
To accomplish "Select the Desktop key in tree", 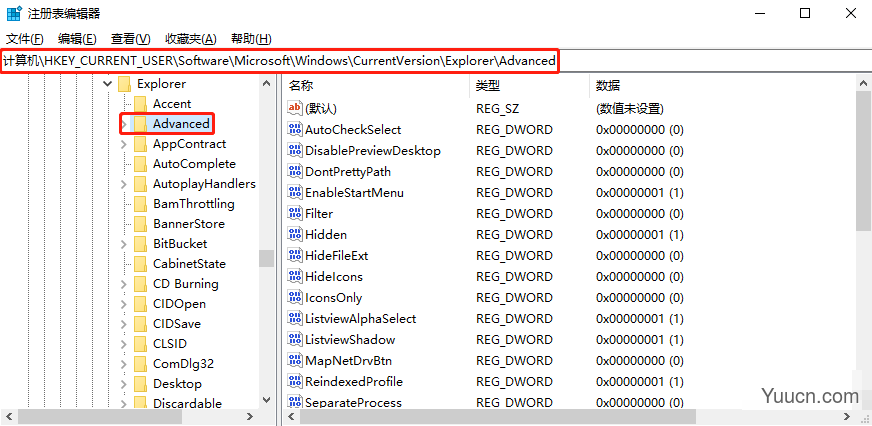I will point(177,384).
